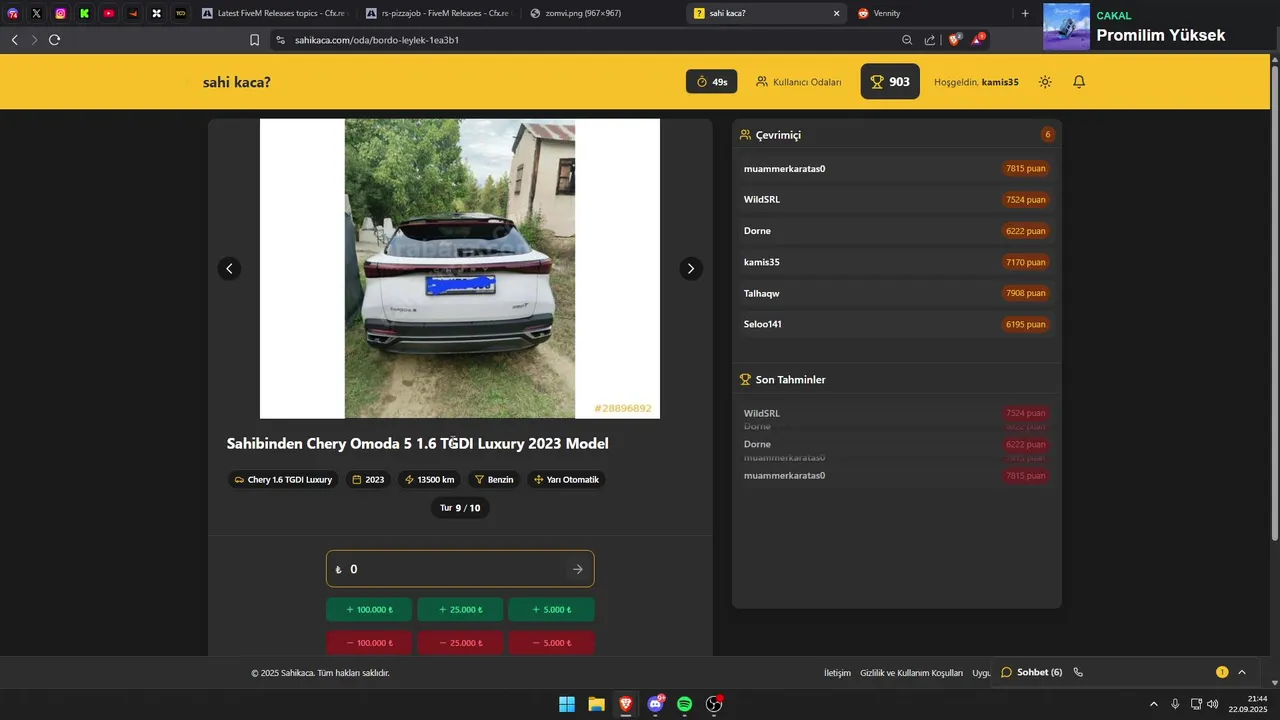The height and width of the screenshot is (720, 1280).
Task: Click the Benzin fuel tag
Action: [494, 480]
